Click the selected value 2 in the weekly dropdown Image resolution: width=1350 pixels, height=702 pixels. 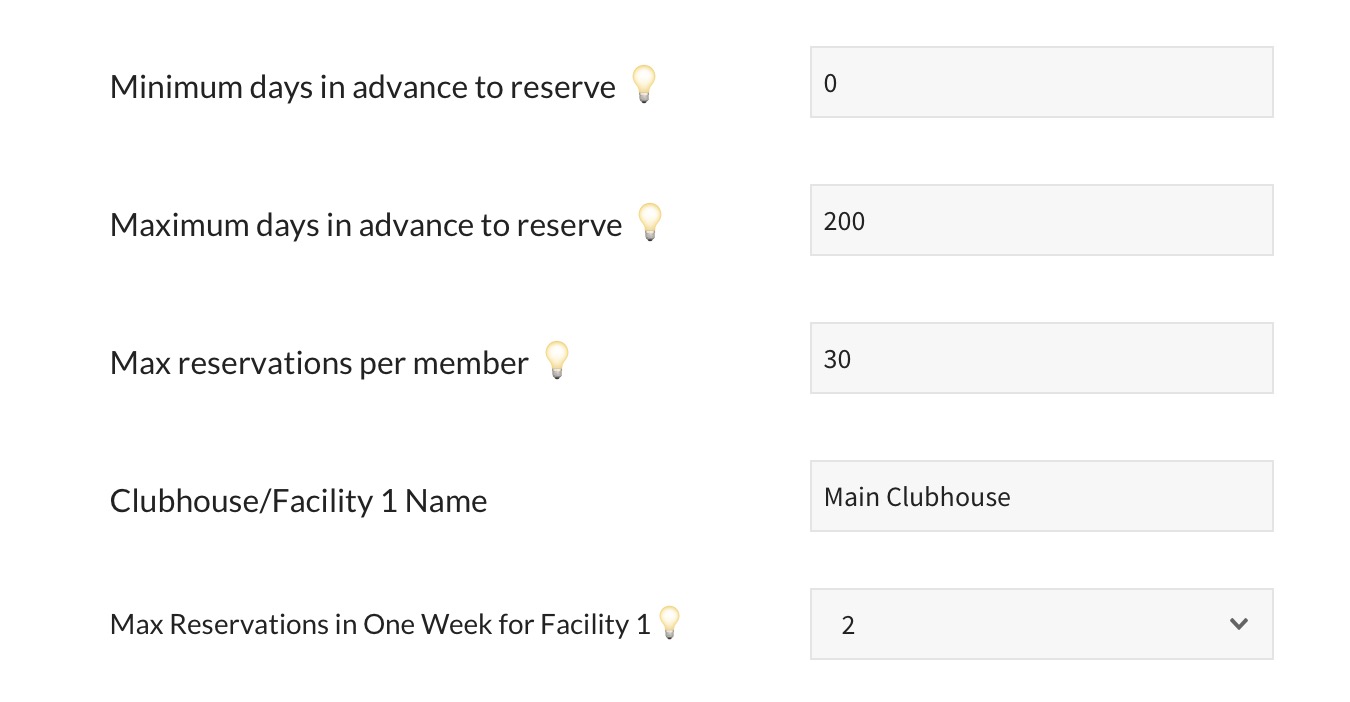848,626
